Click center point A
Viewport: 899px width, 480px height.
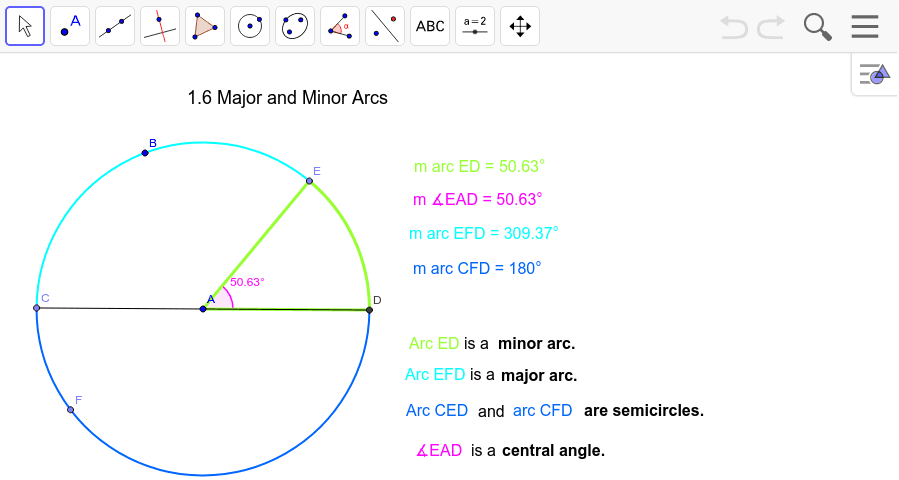[x=203, y=309]
